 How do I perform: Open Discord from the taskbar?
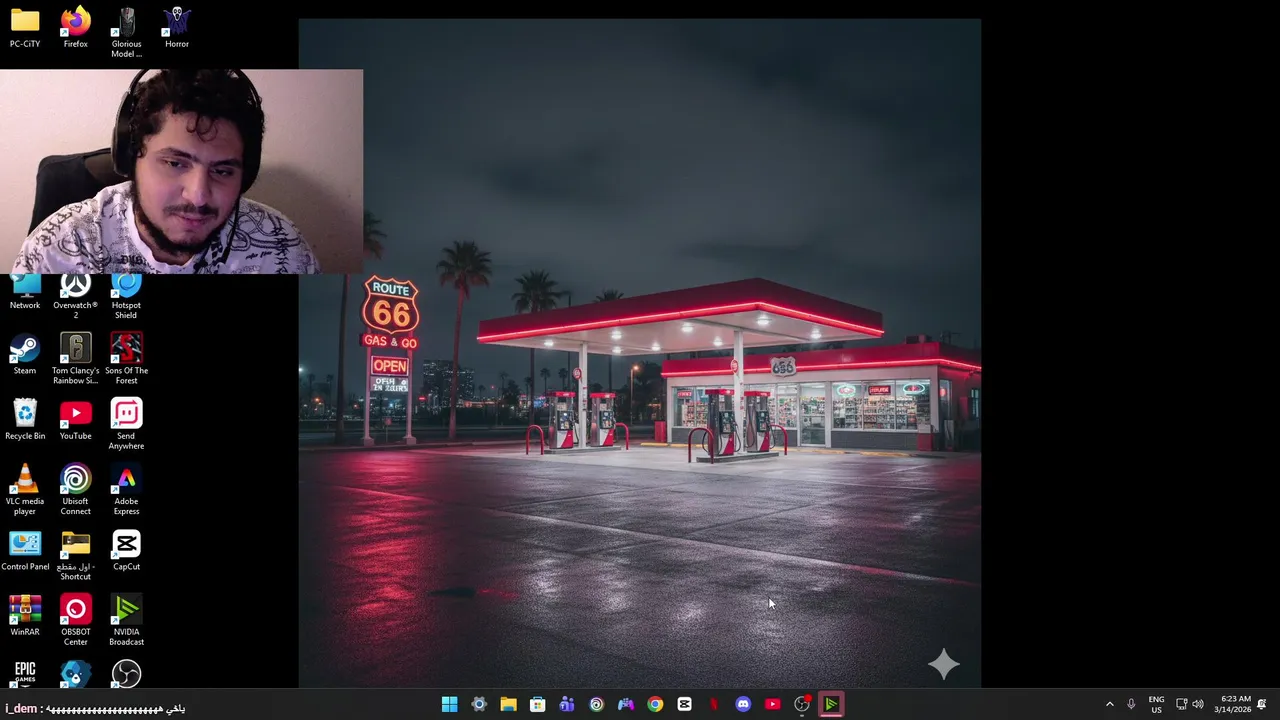[743, 704]
